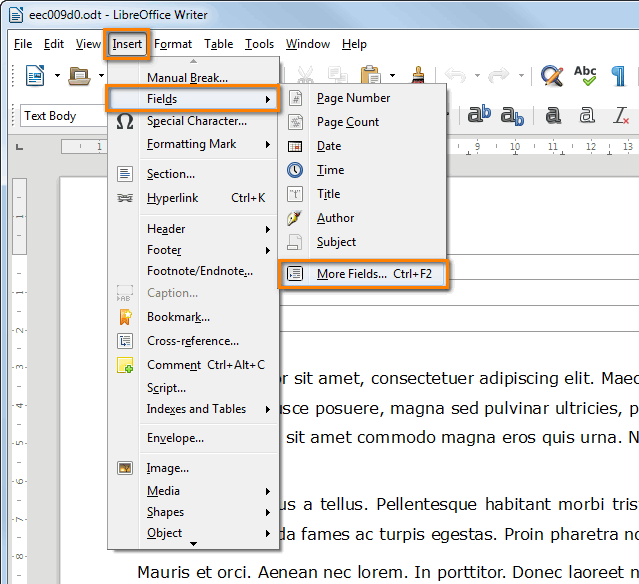Click the Time clock icon
639x584 pixels.
295,170
